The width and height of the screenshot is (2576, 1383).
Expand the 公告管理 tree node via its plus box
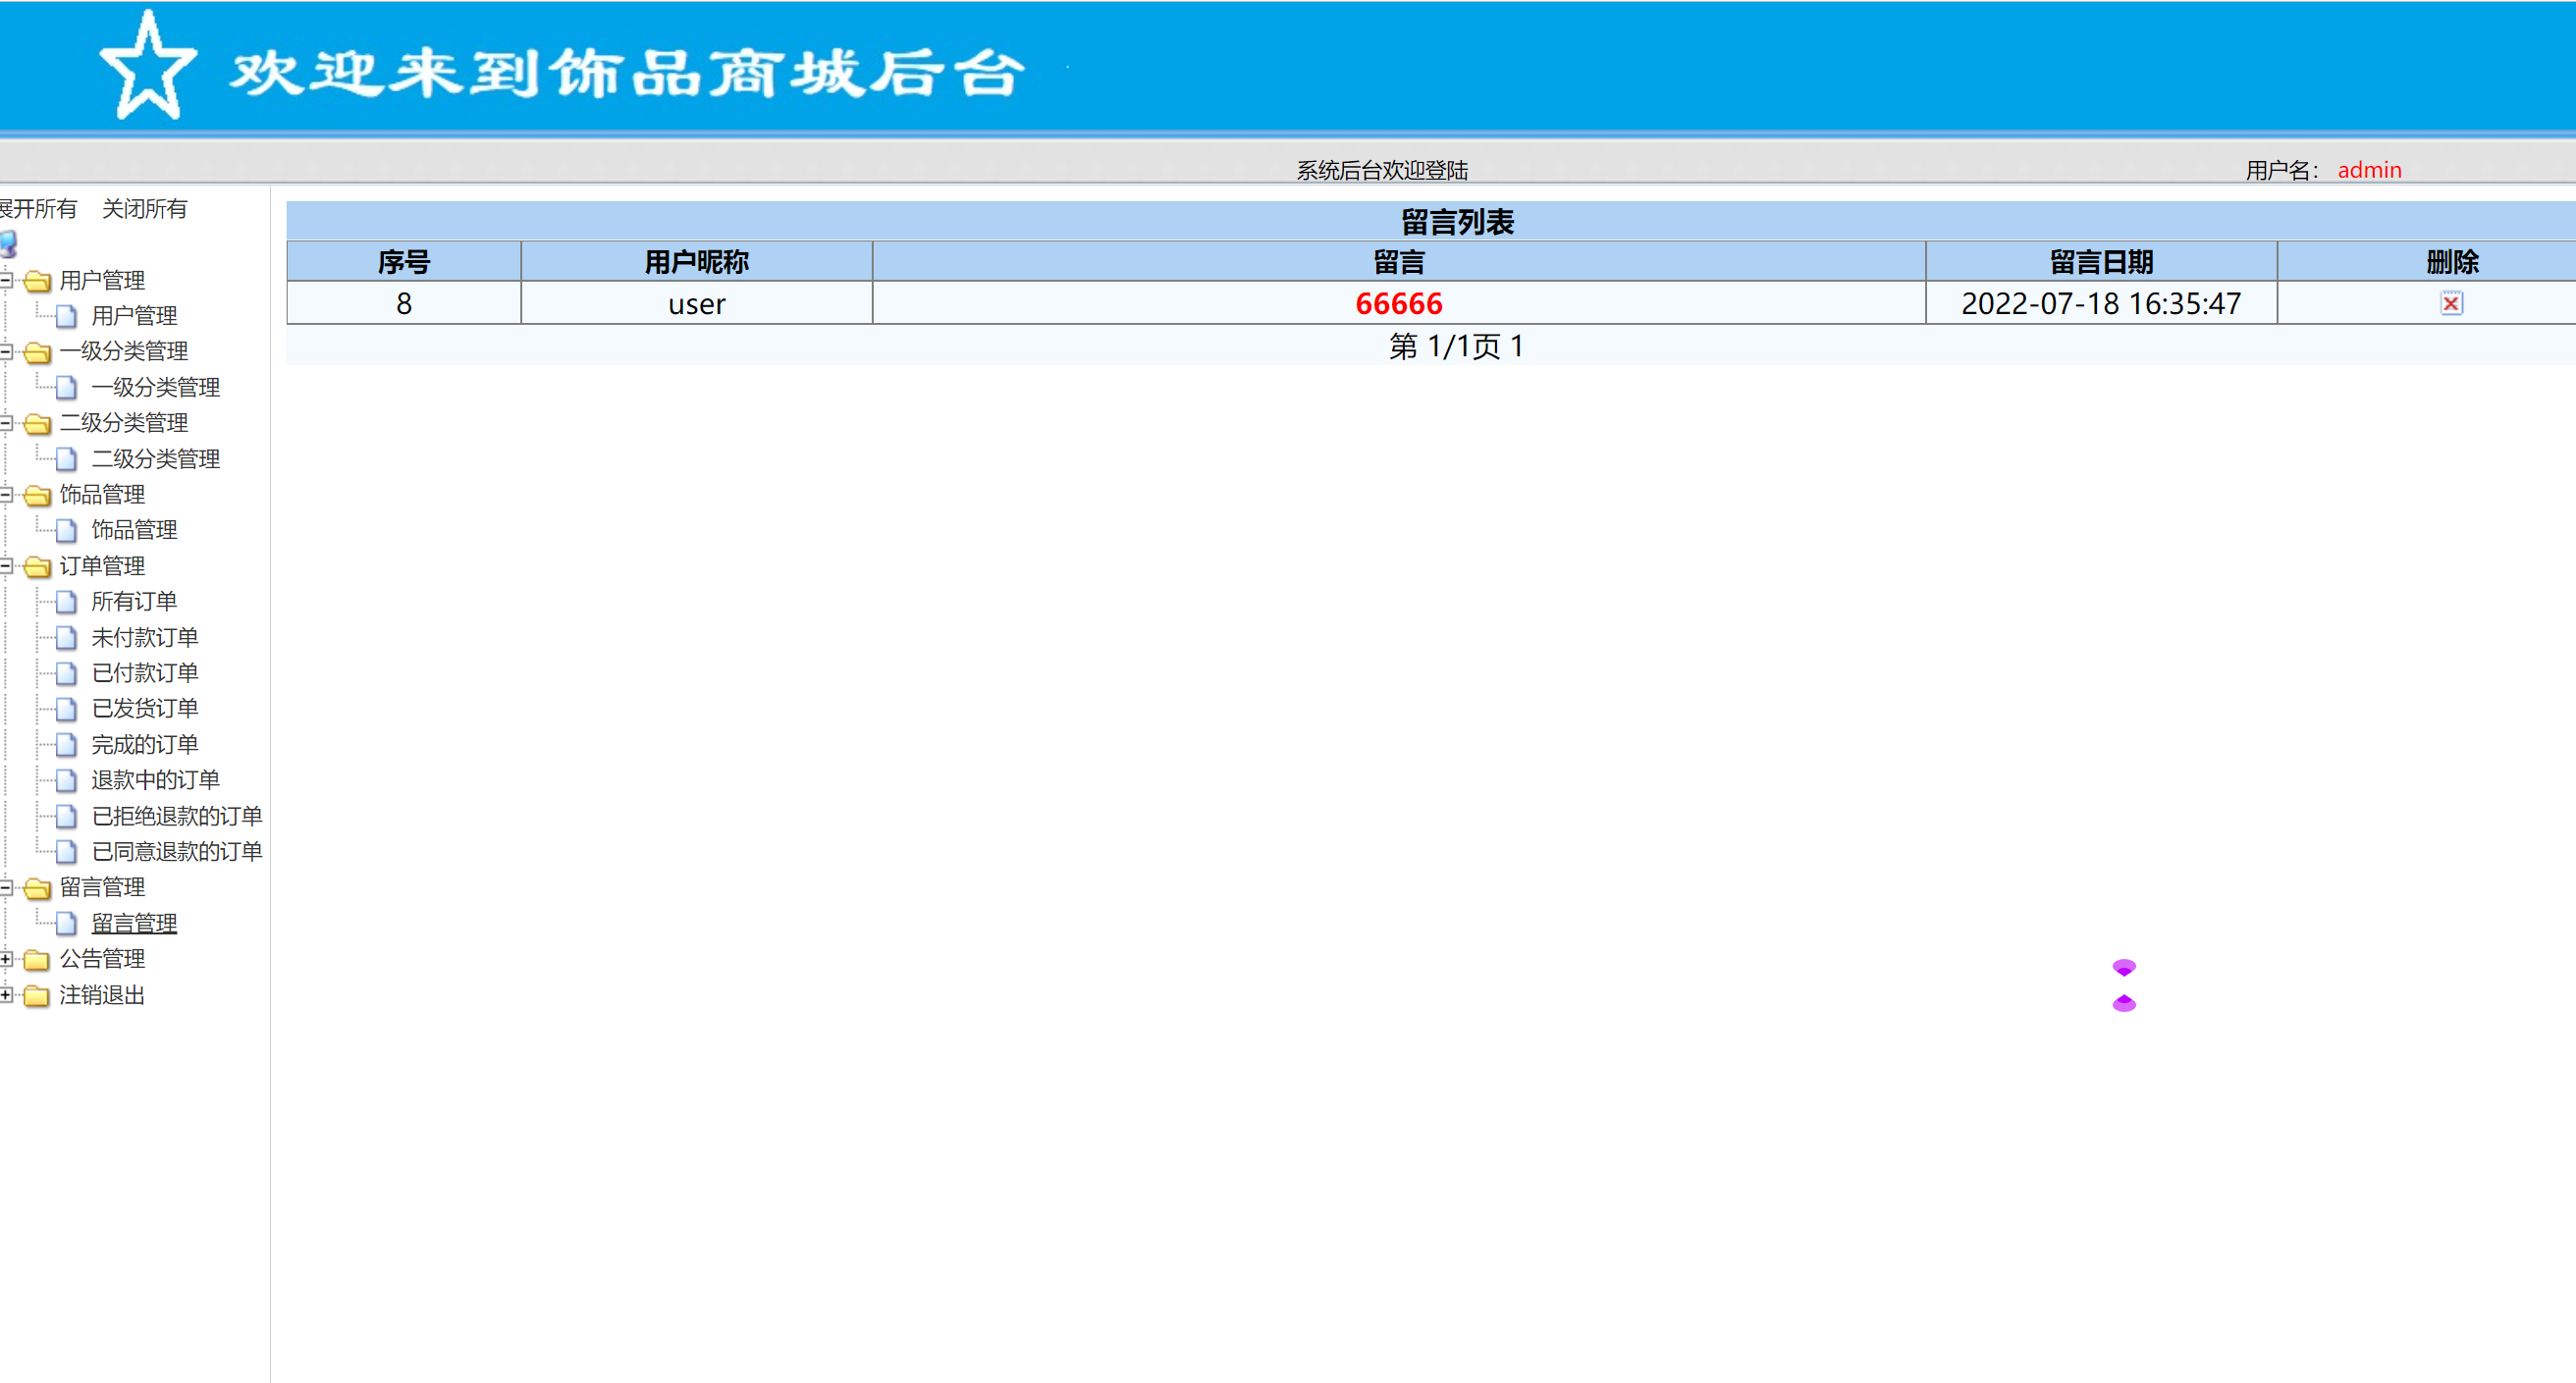tap(5, 959)
